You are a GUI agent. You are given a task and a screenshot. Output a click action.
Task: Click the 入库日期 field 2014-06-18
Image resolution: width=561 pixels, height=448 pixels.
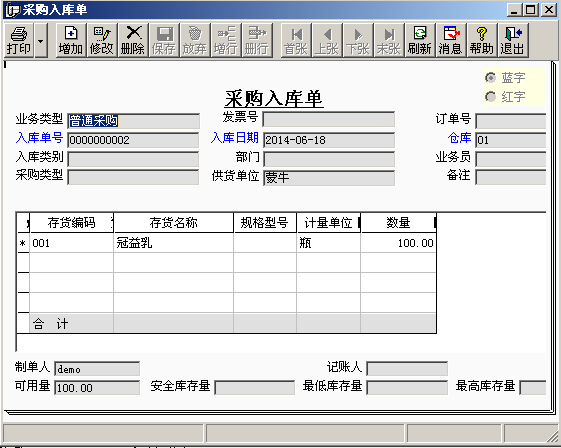point(329,140)
